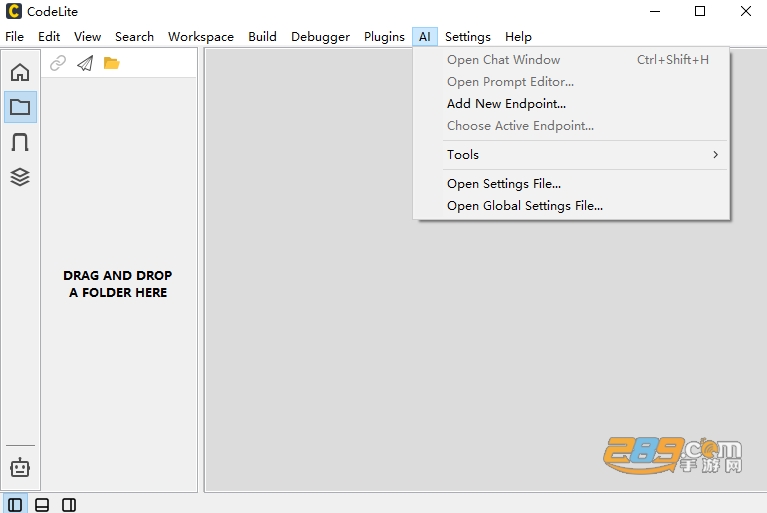767x513 pixels.
Task: Open the Settings menu
Action: (468, 37)
